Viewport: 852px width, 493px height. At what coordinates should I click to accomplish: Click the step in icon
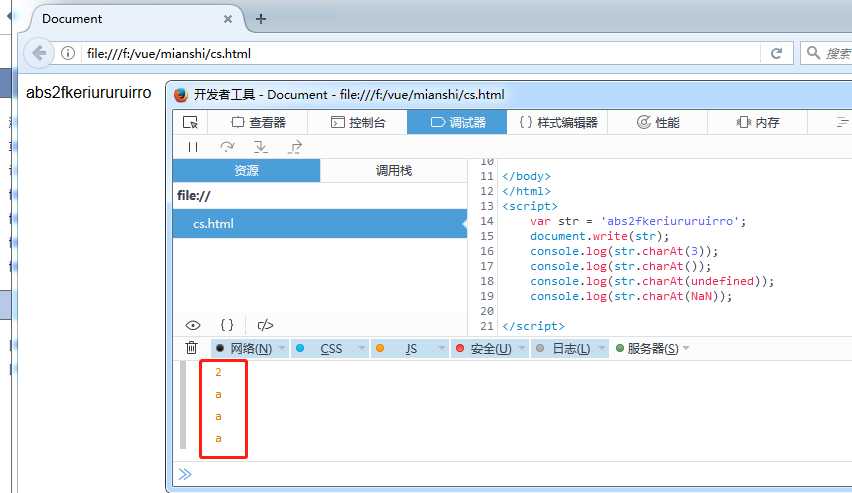pos(260,147)
